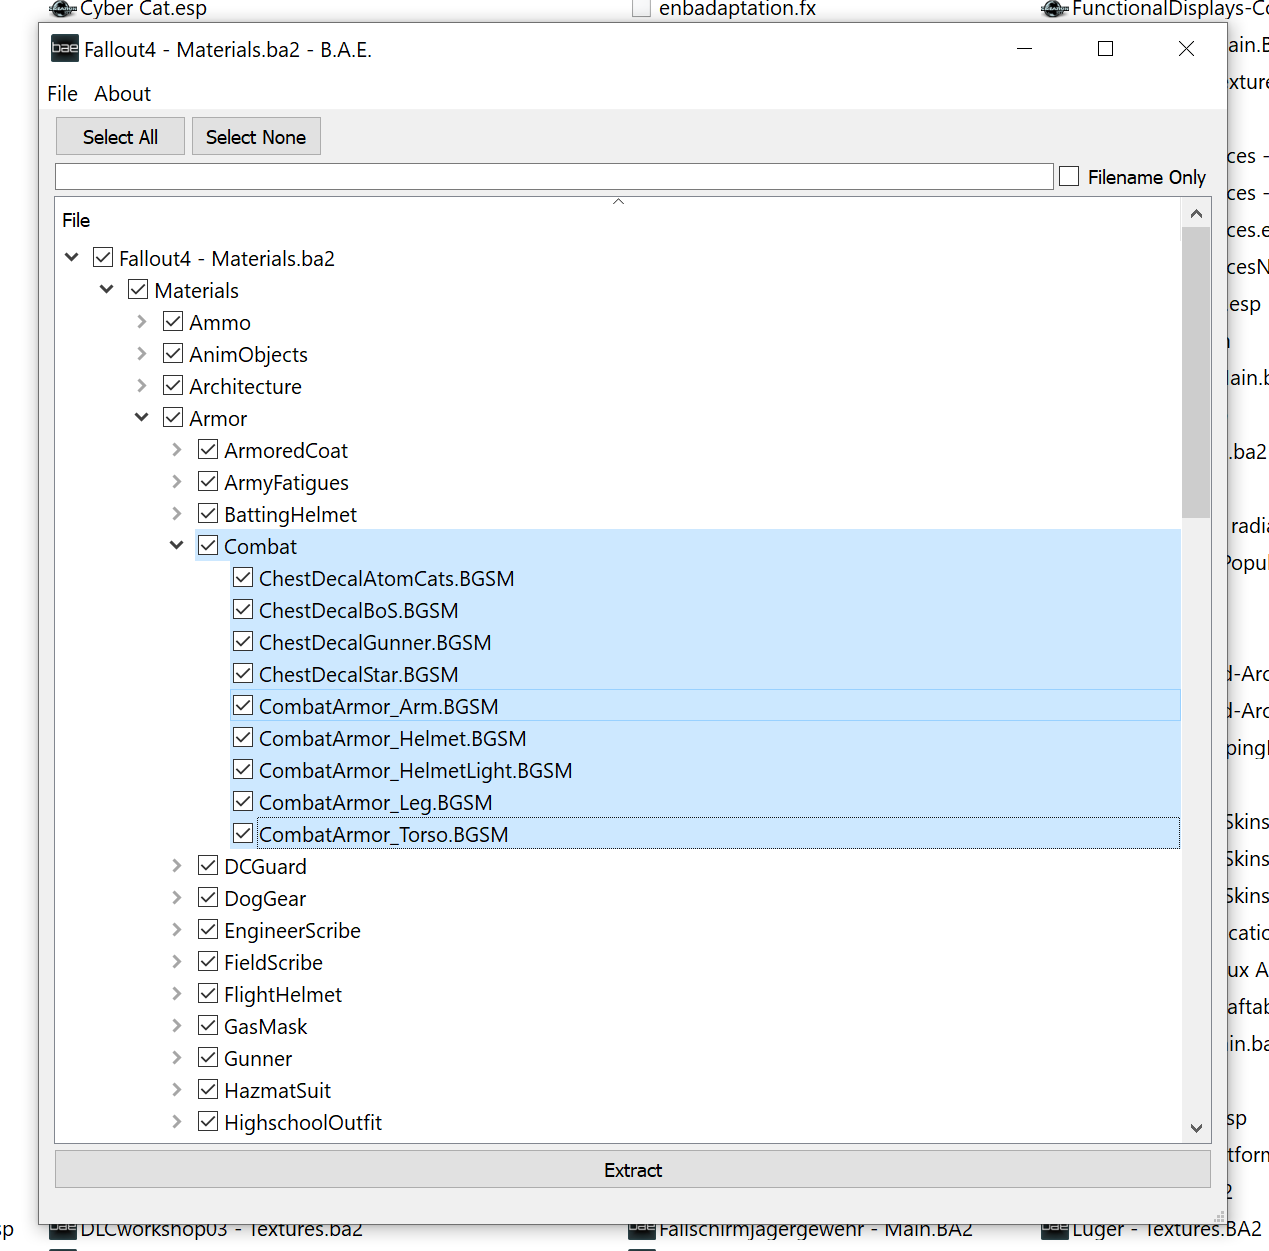Viewport: 1269px width, 1251px height.
Task: Expand the ArmyFatigues folder
Action: point(177,482)
